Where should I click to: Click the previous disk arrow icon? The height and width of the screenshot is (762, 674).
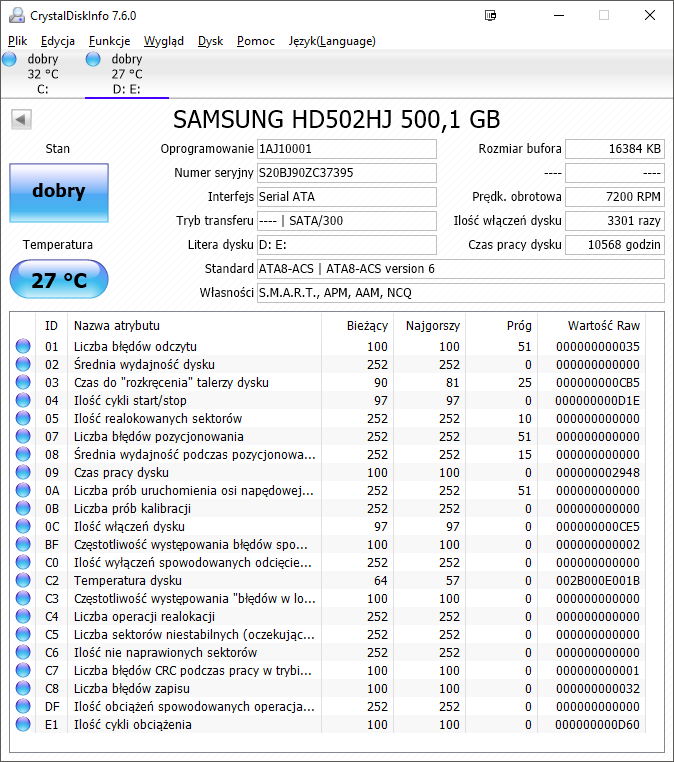pos(21,119)
